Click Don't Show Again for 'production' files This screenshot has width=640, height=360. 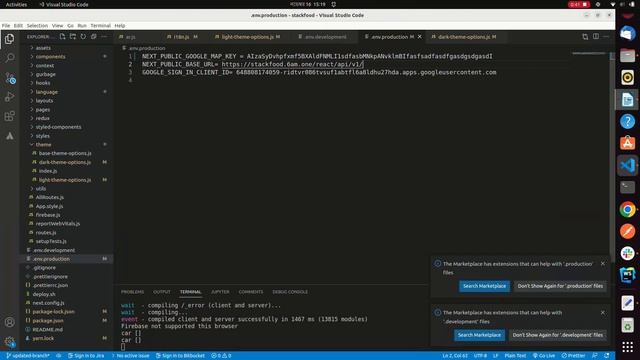[560, 286]
